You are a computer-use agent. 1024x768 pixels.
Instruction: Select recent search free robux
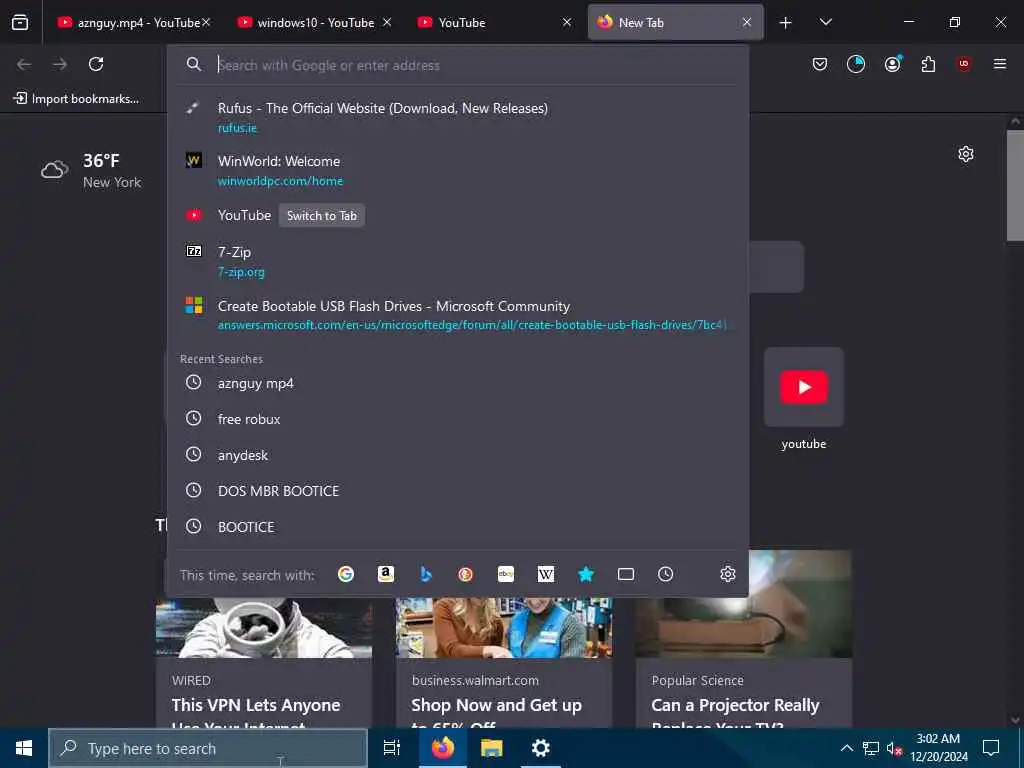[x=457, y=419]
